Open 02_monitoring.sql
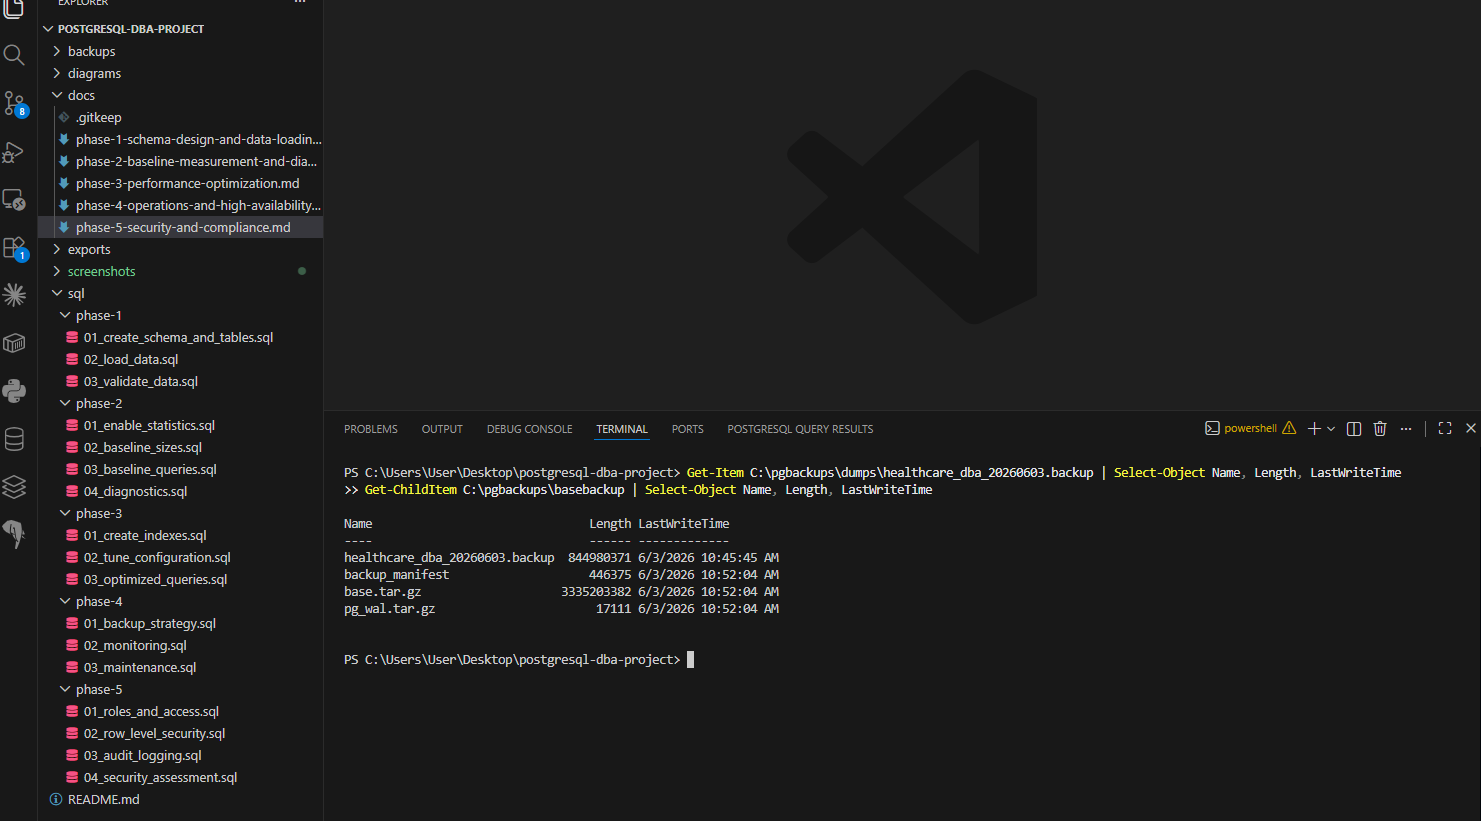This screenshot has width=1481, height=821. click(x=180, y=645)
